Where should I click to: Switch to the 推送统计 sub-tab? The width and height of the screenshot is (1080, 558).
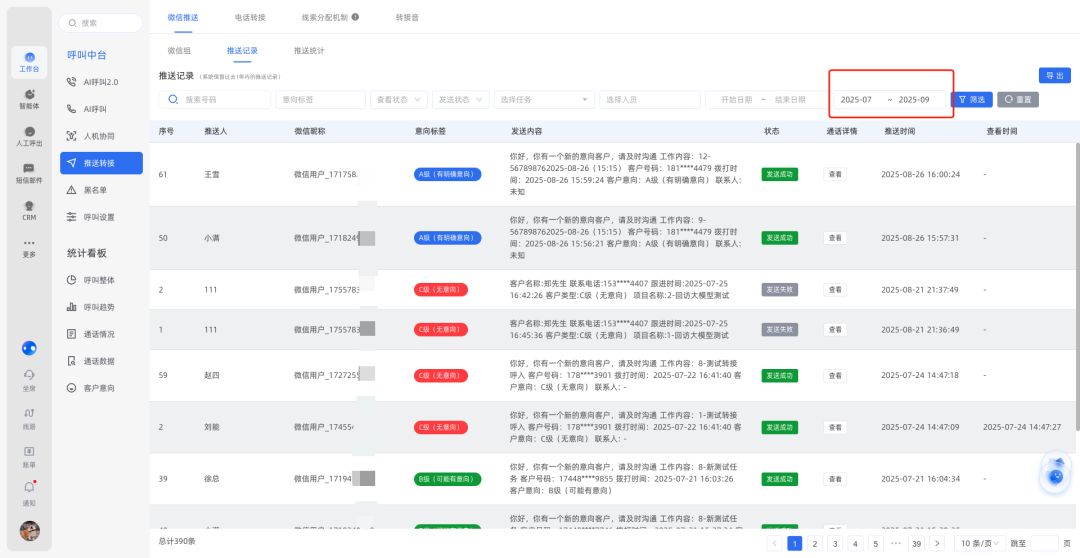coord(309,50)
